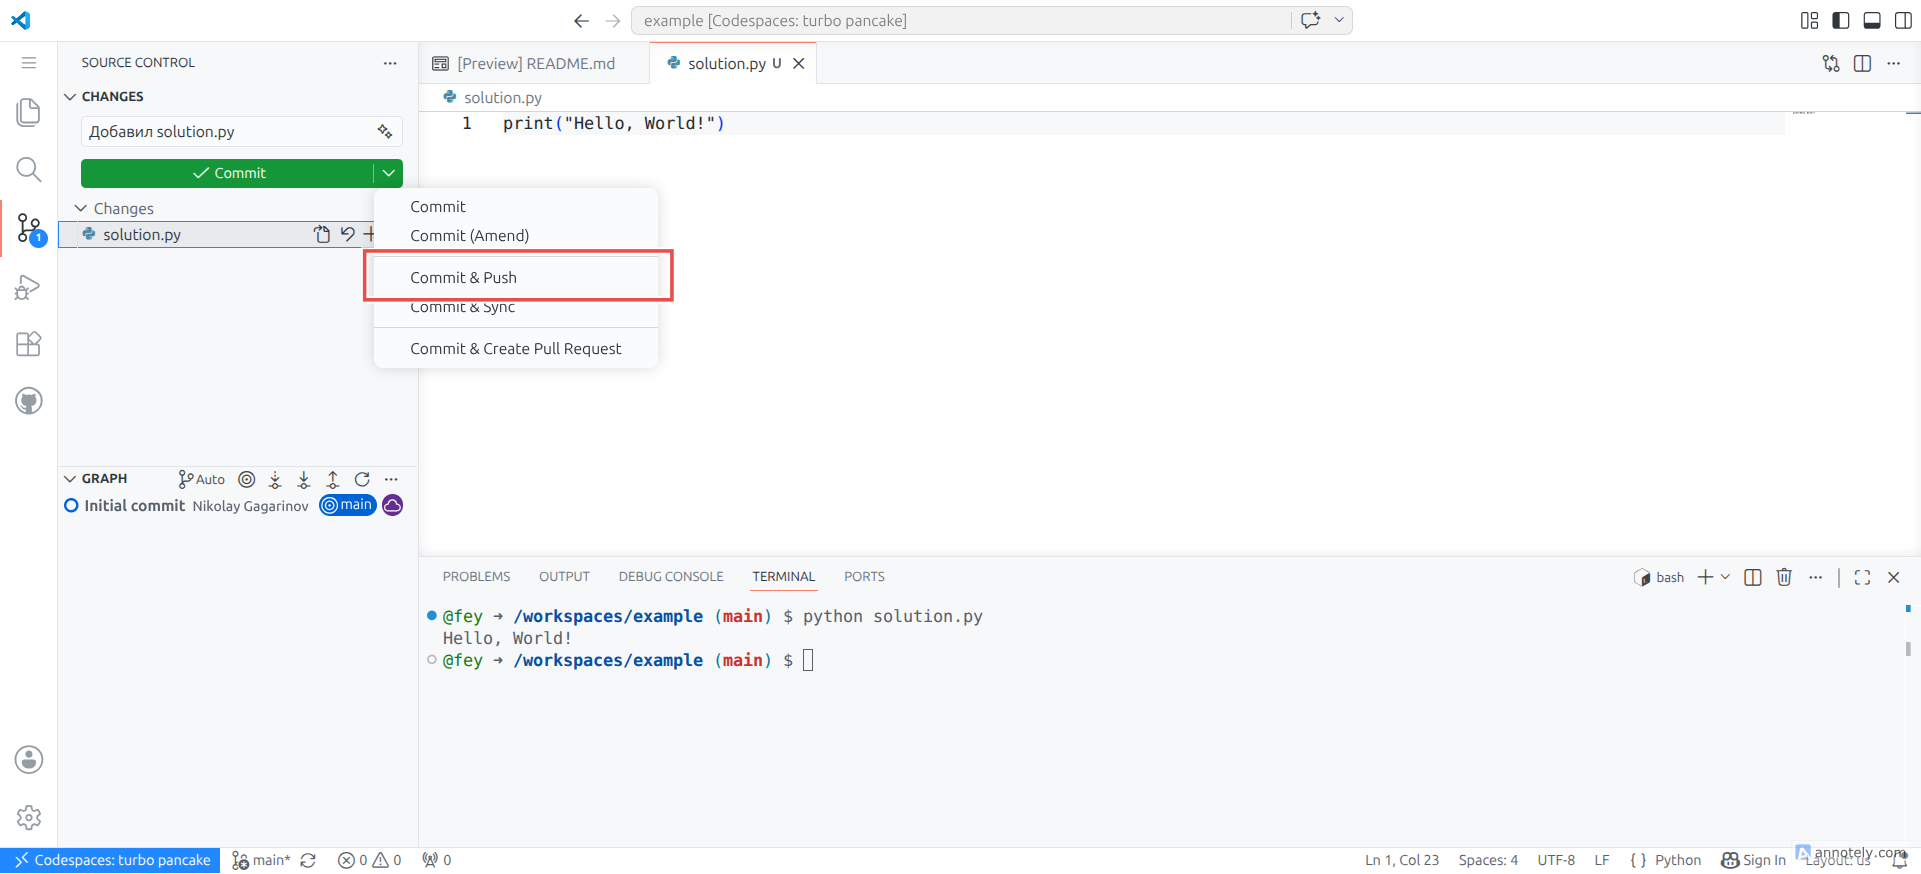Viewport: 1921px width, 874px height.
Task: Go back using the navigation arrow
Action: click(582, 20)
